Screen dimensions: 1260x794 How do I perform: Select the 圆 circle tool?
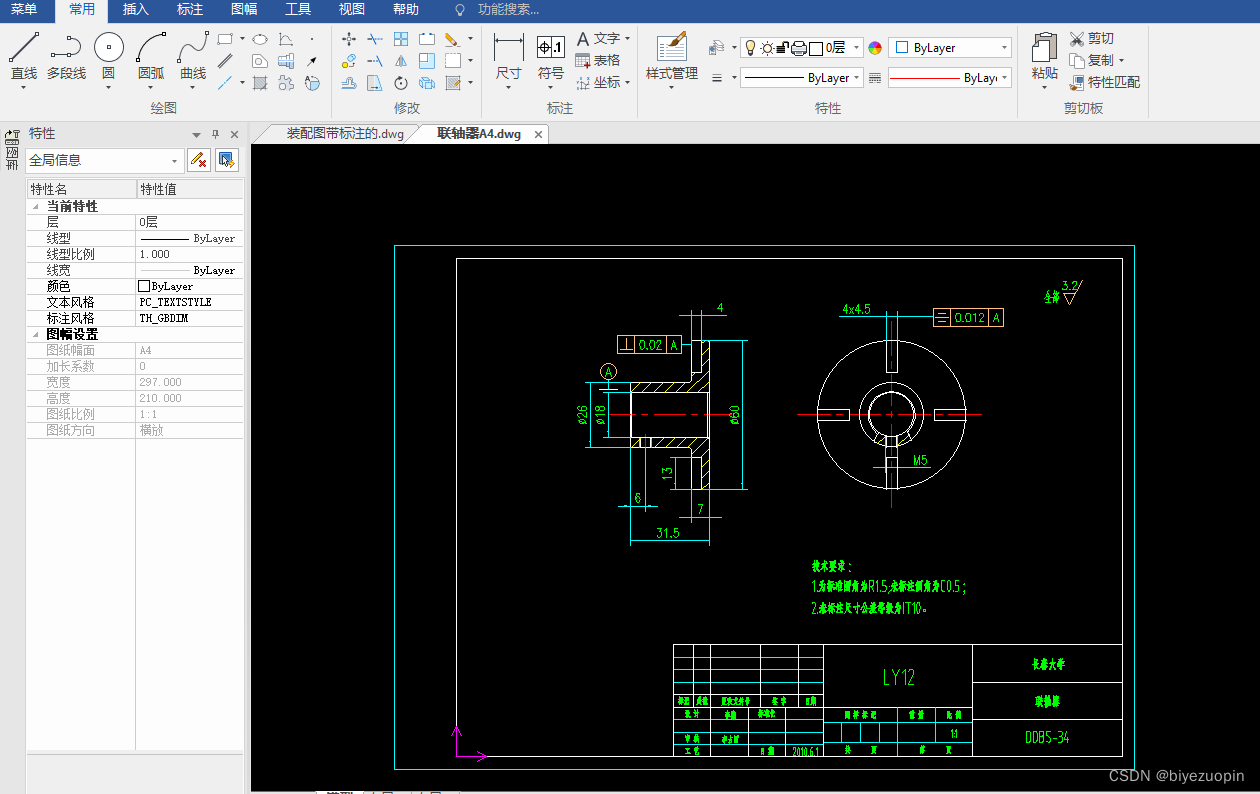tap(108, 57)
